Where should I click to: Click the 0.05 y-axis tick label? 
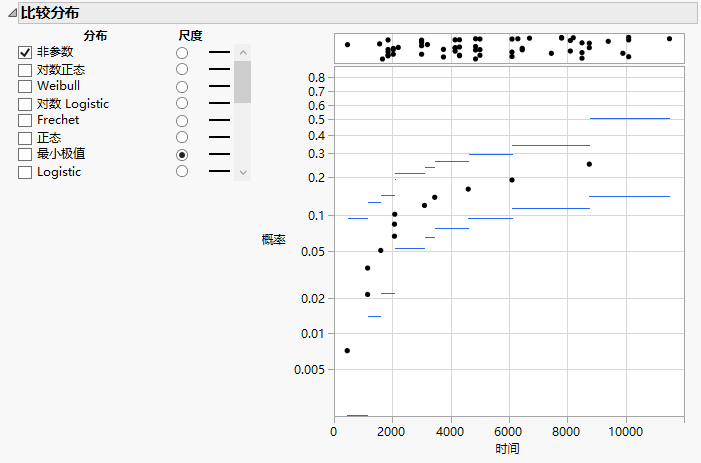tap(313, 252)
